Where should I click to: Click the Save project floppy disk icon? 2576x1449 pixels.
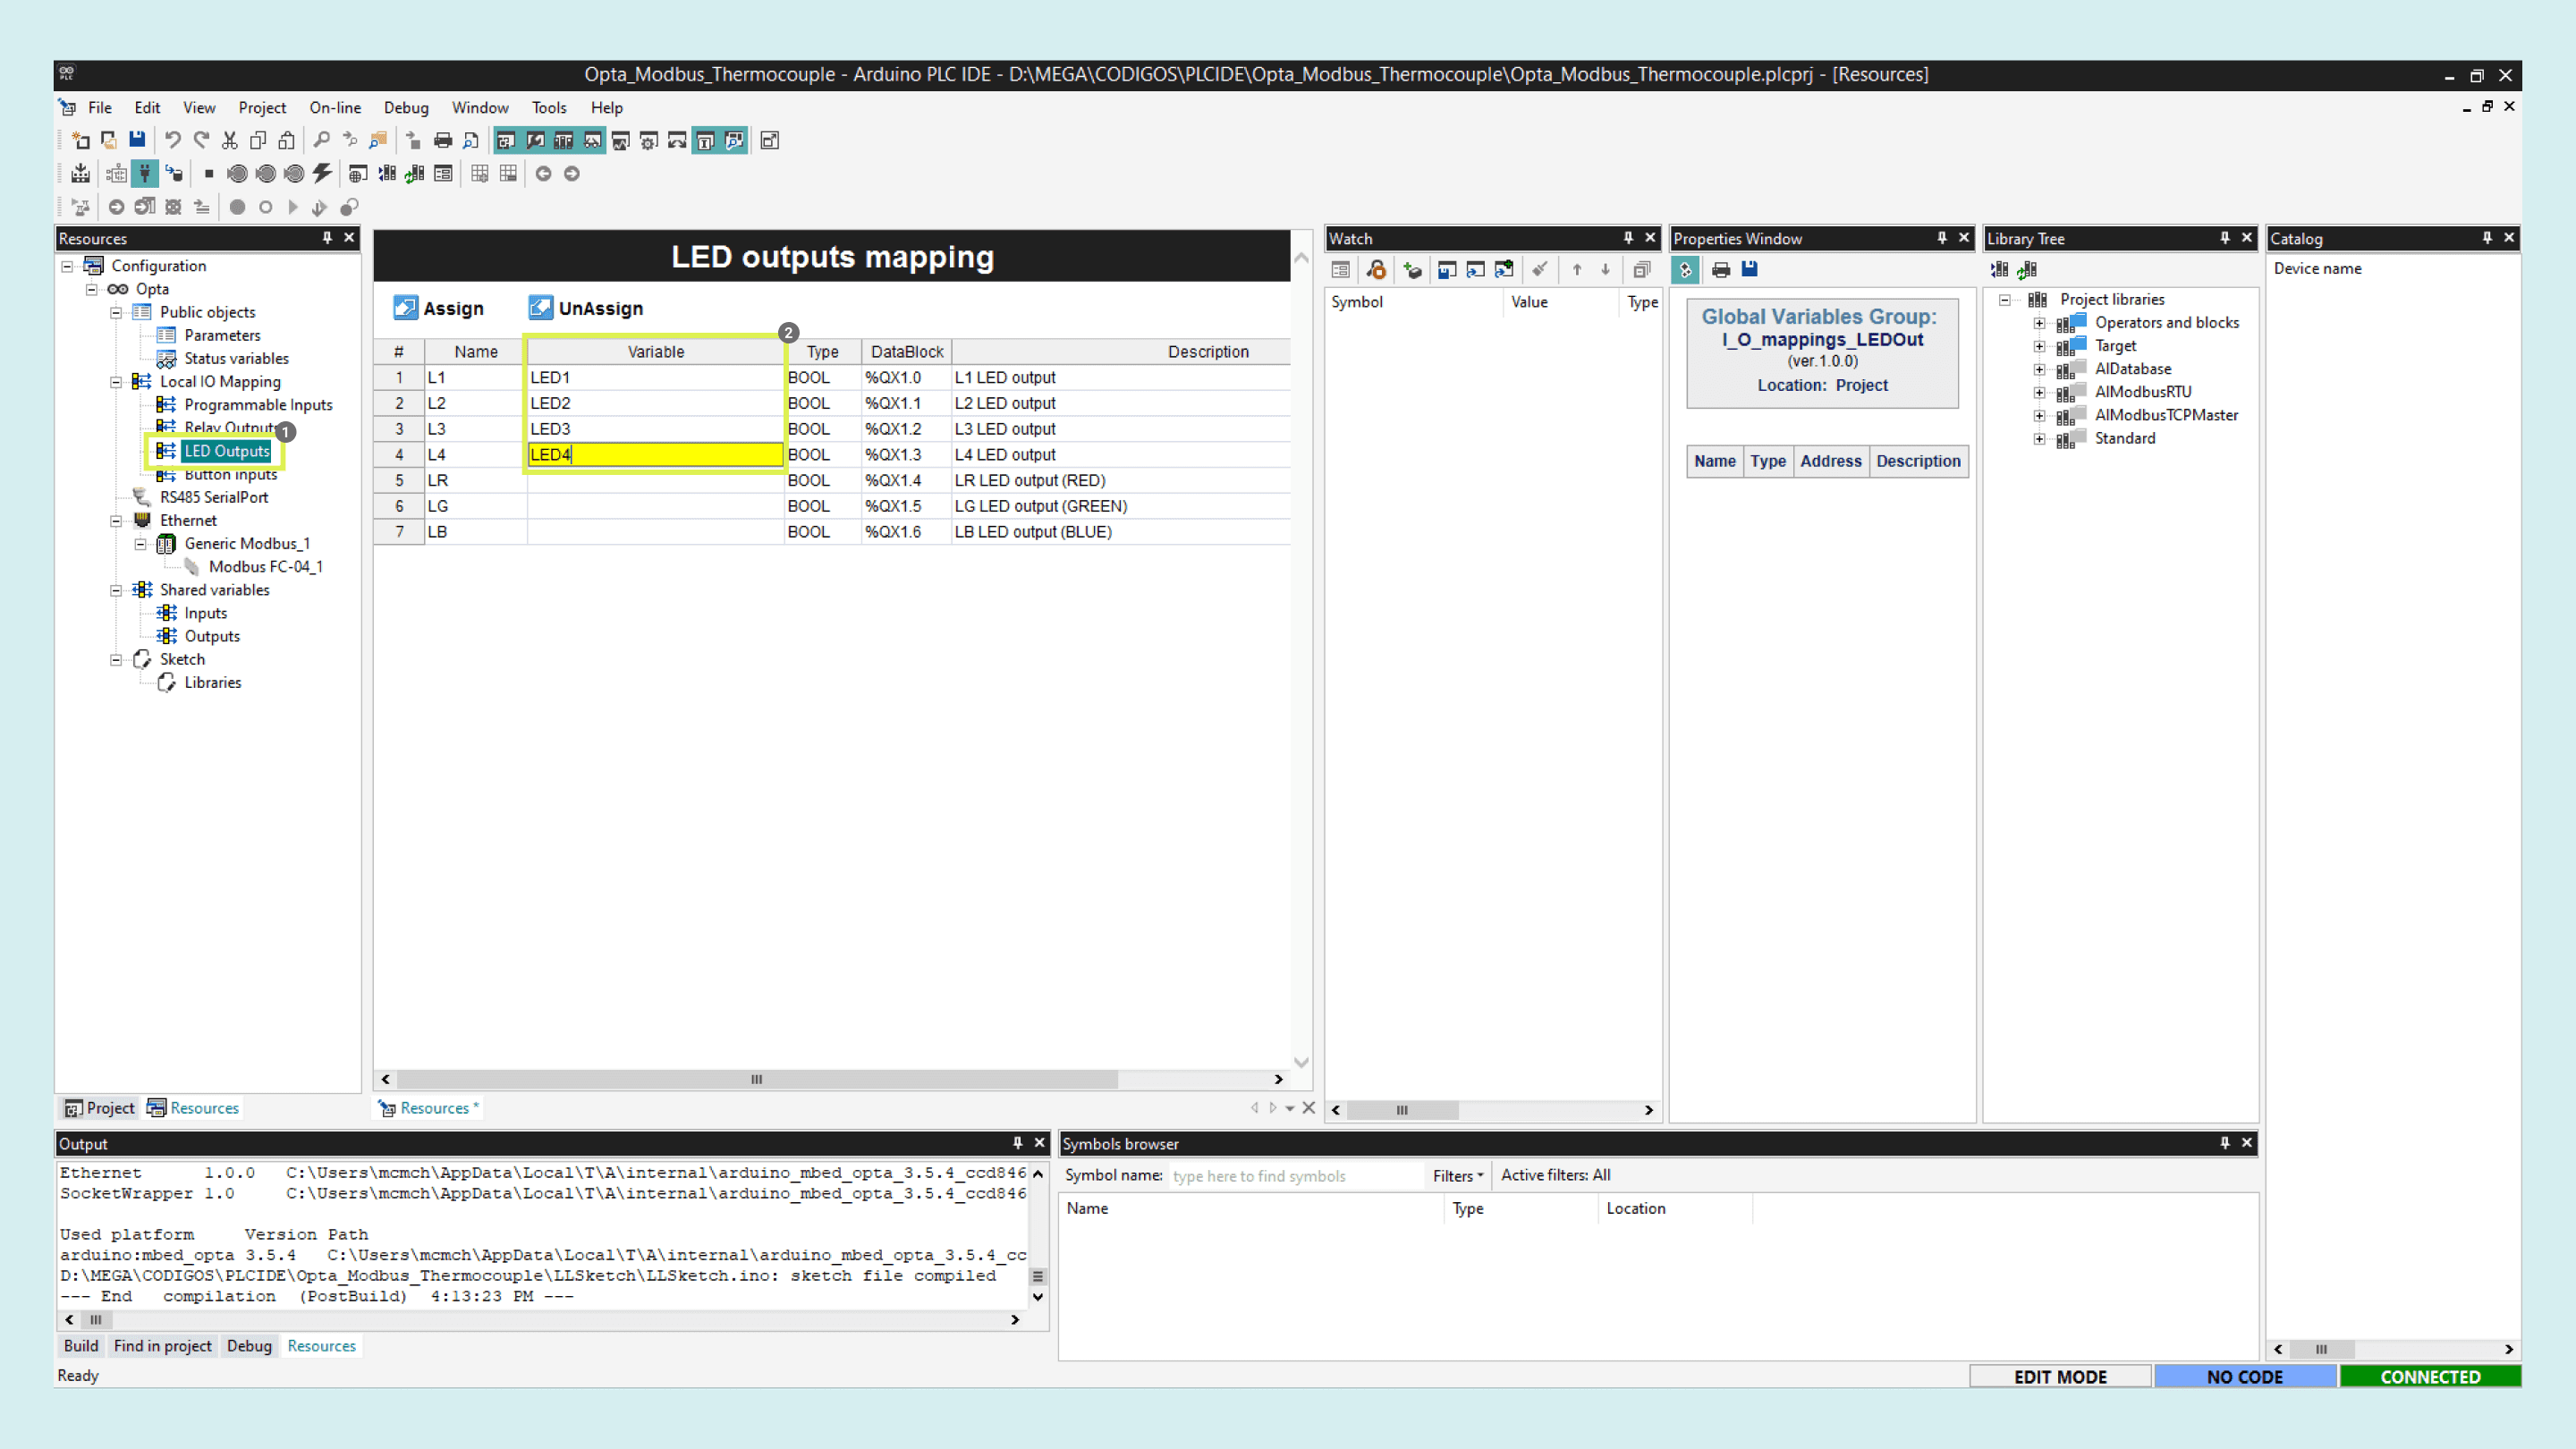click(x=137, y=140)
